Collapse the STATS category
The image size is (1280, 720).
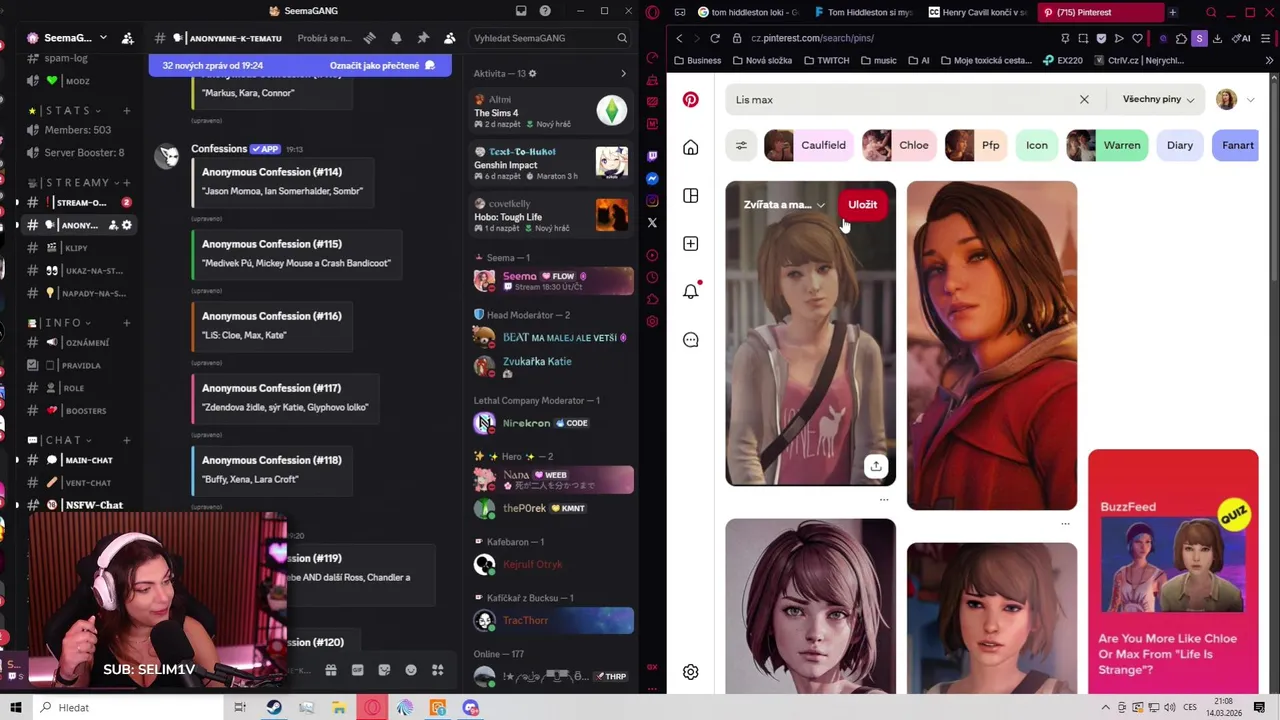[67, 110]
